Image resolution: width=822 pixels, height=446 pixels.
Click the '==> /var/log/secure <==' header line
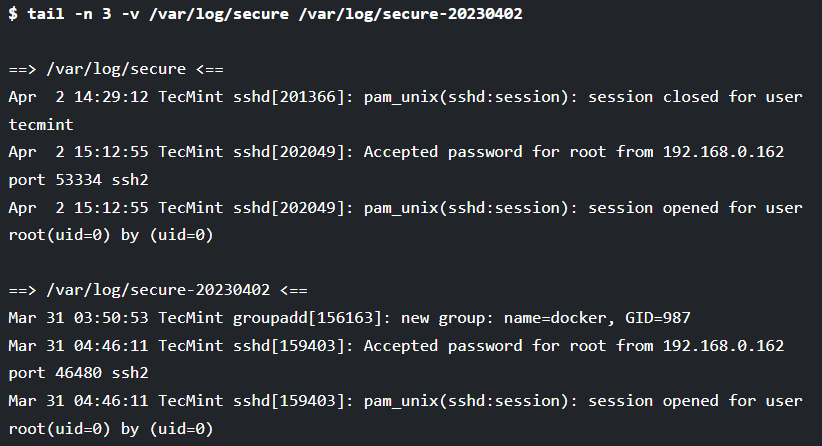[116, 69]
